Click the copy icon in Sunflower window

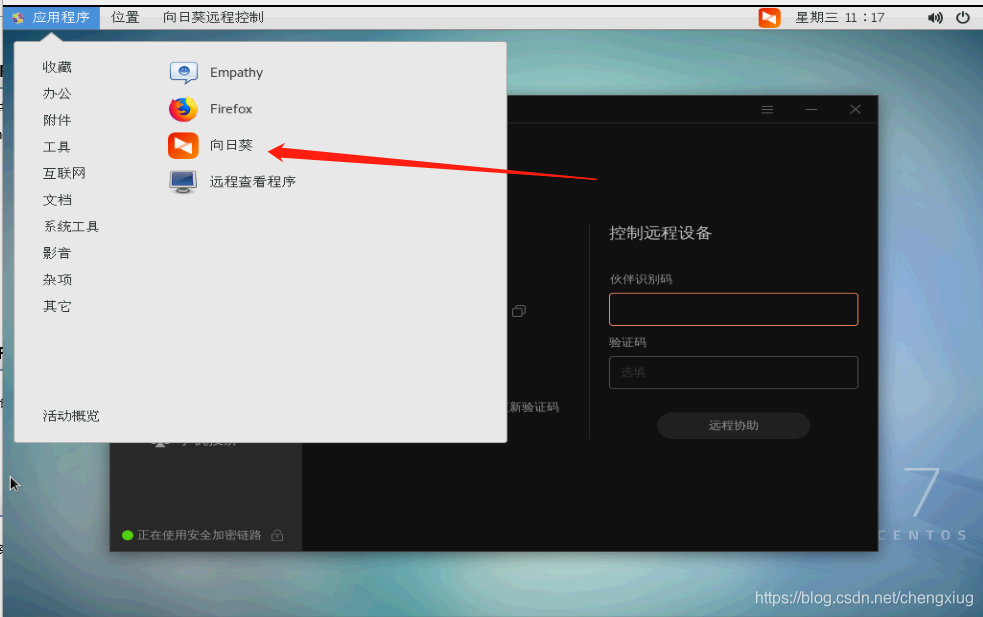[x=518, y=311]
